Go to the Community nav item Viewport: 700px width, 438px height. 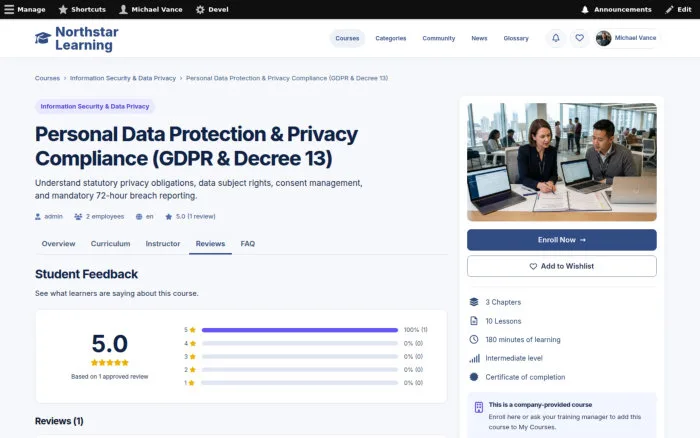(439, 38)
